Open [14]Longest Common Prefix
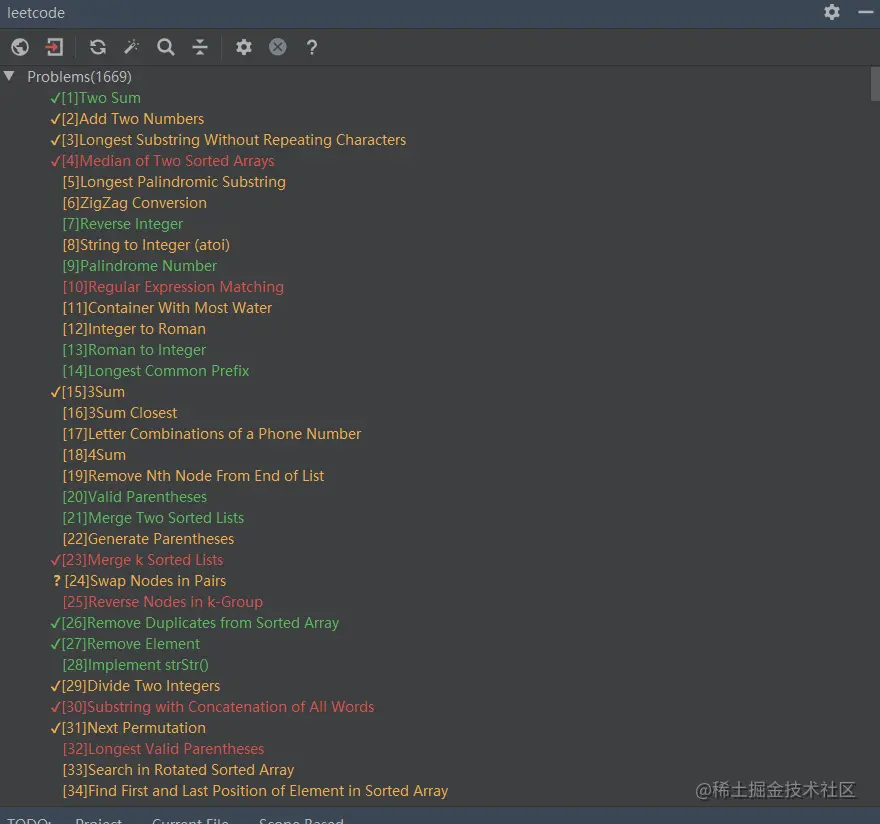This screenshot has height=824, width=880. [x=156, y=371]
